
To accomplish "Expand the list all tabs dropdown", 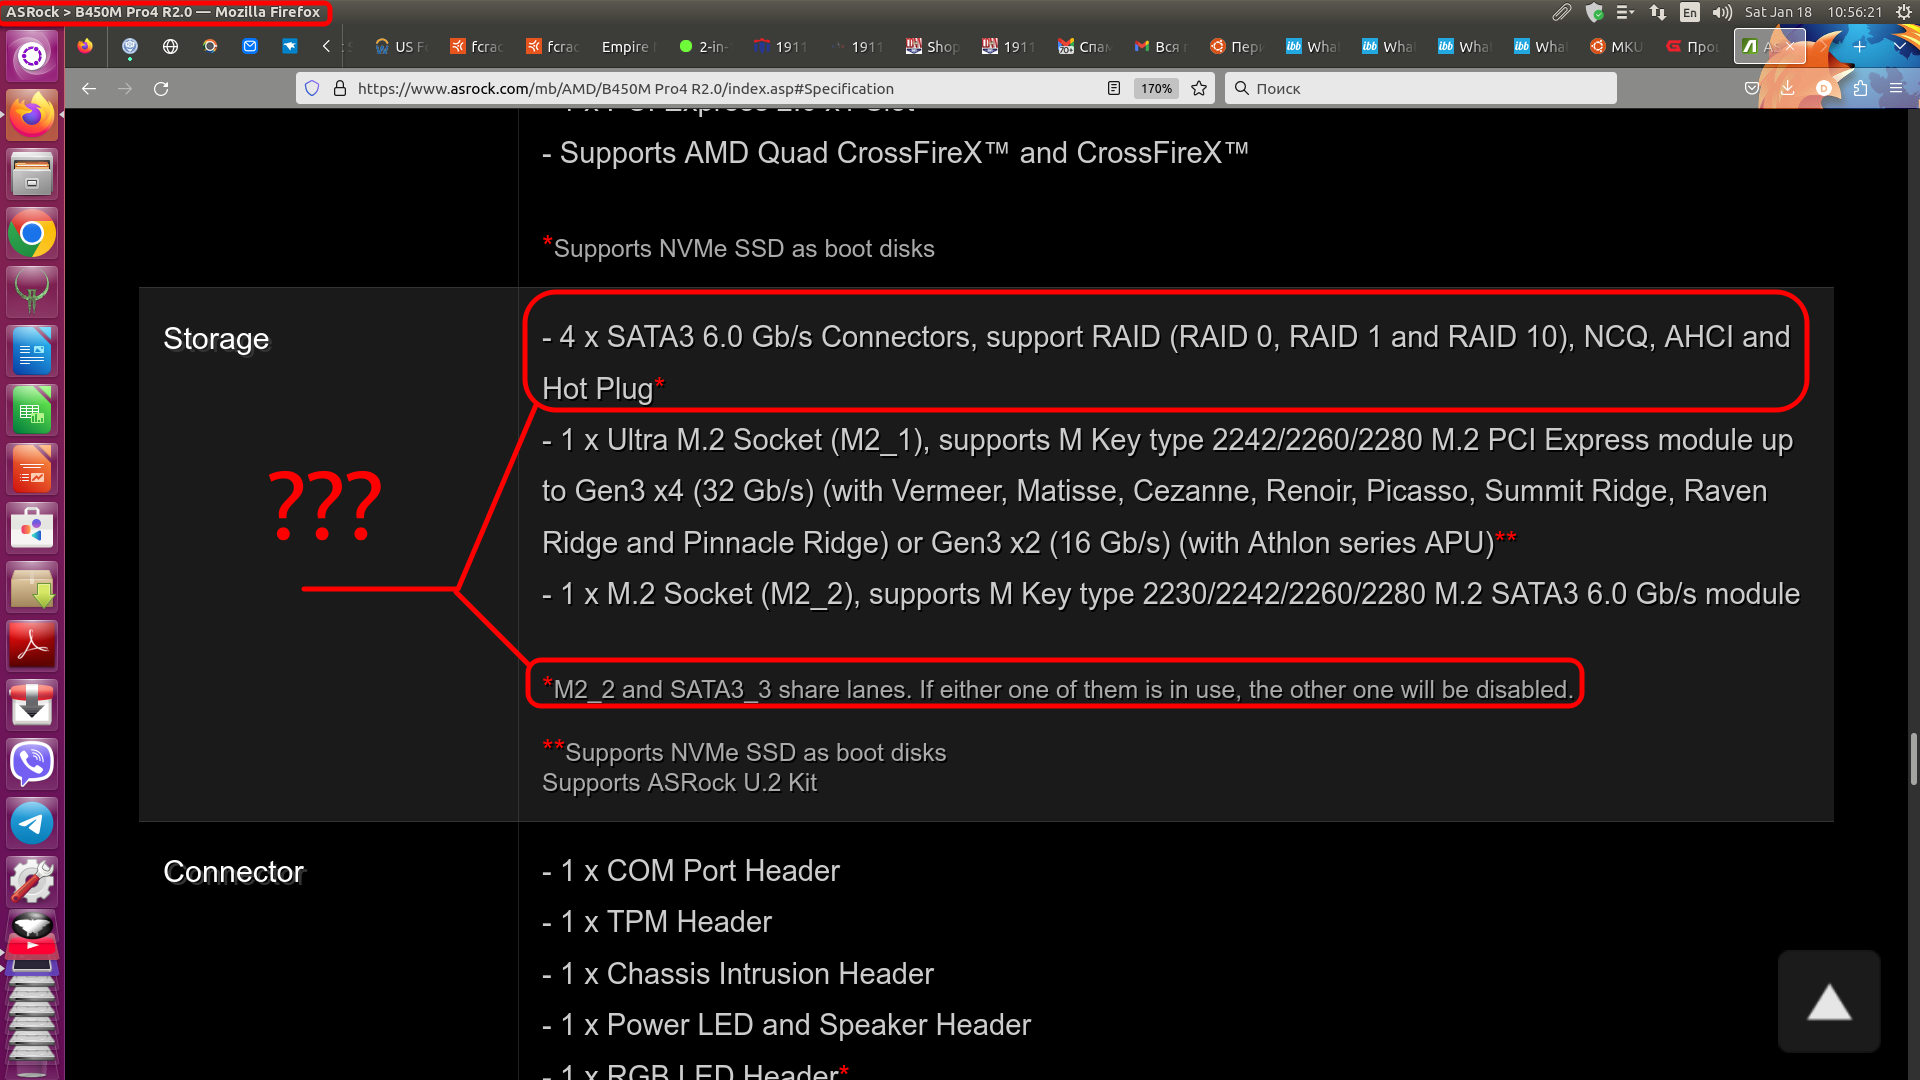I will coord(1899,46).
